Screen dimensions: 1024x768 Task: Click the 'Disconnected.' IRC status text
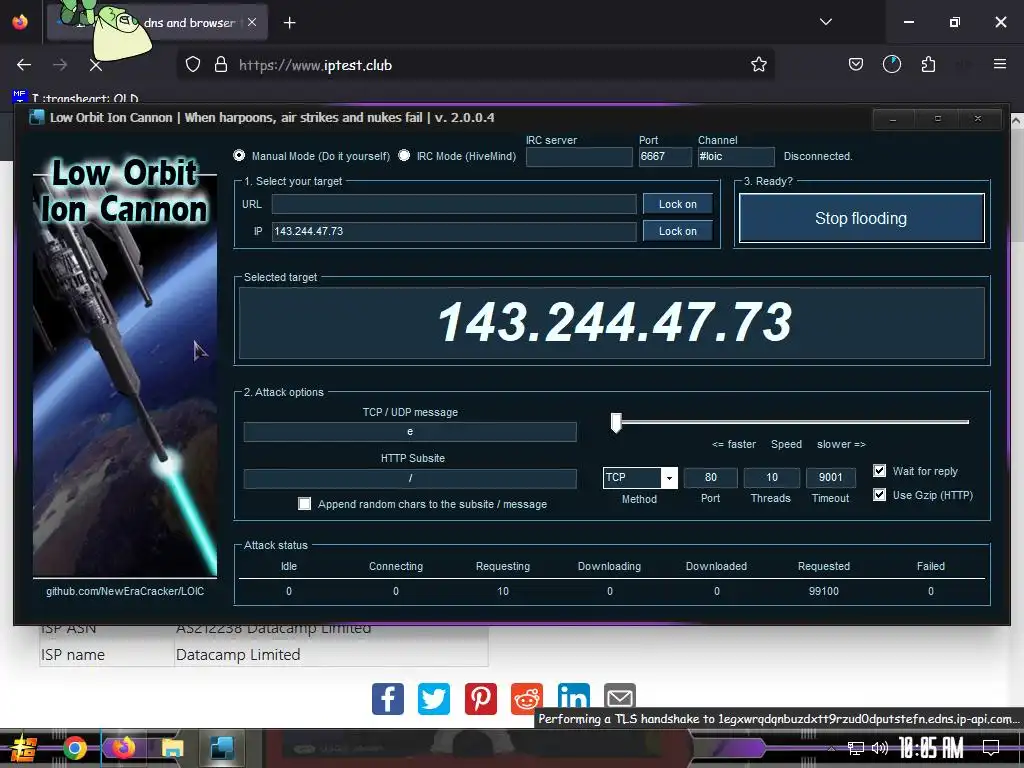(818, 156)
